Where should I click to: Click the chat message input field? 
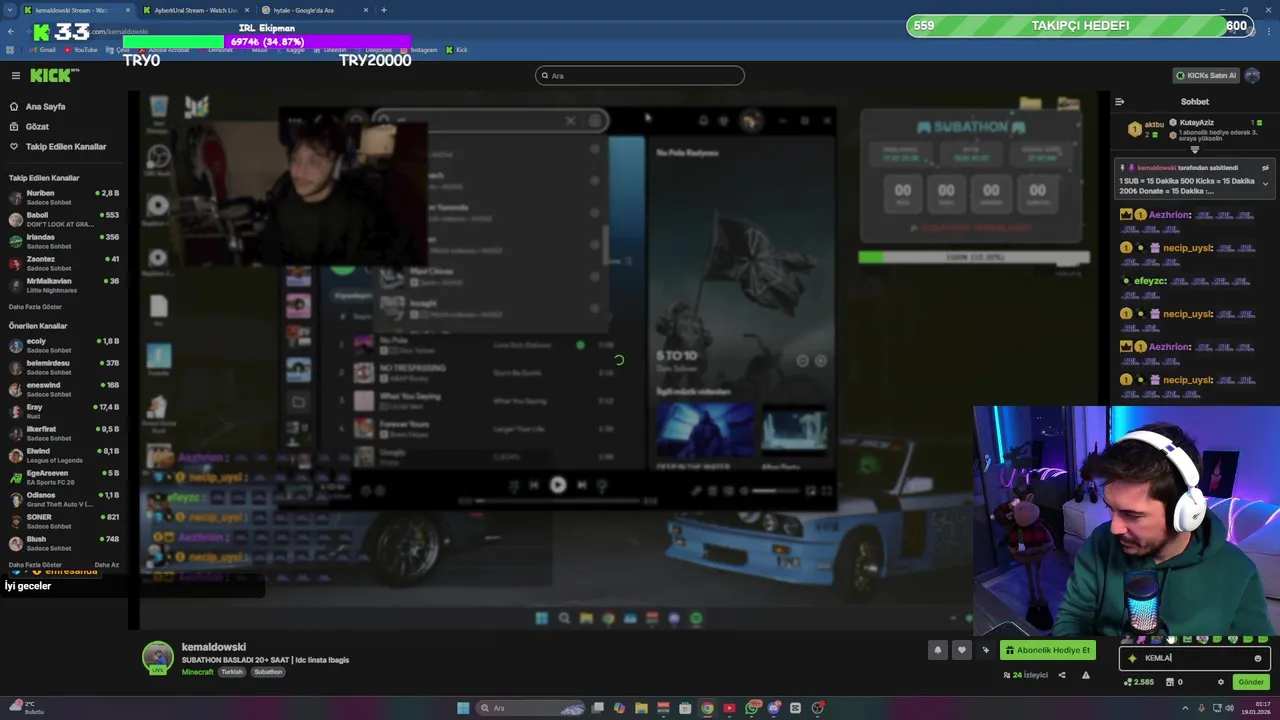[x=1194, y=658]
